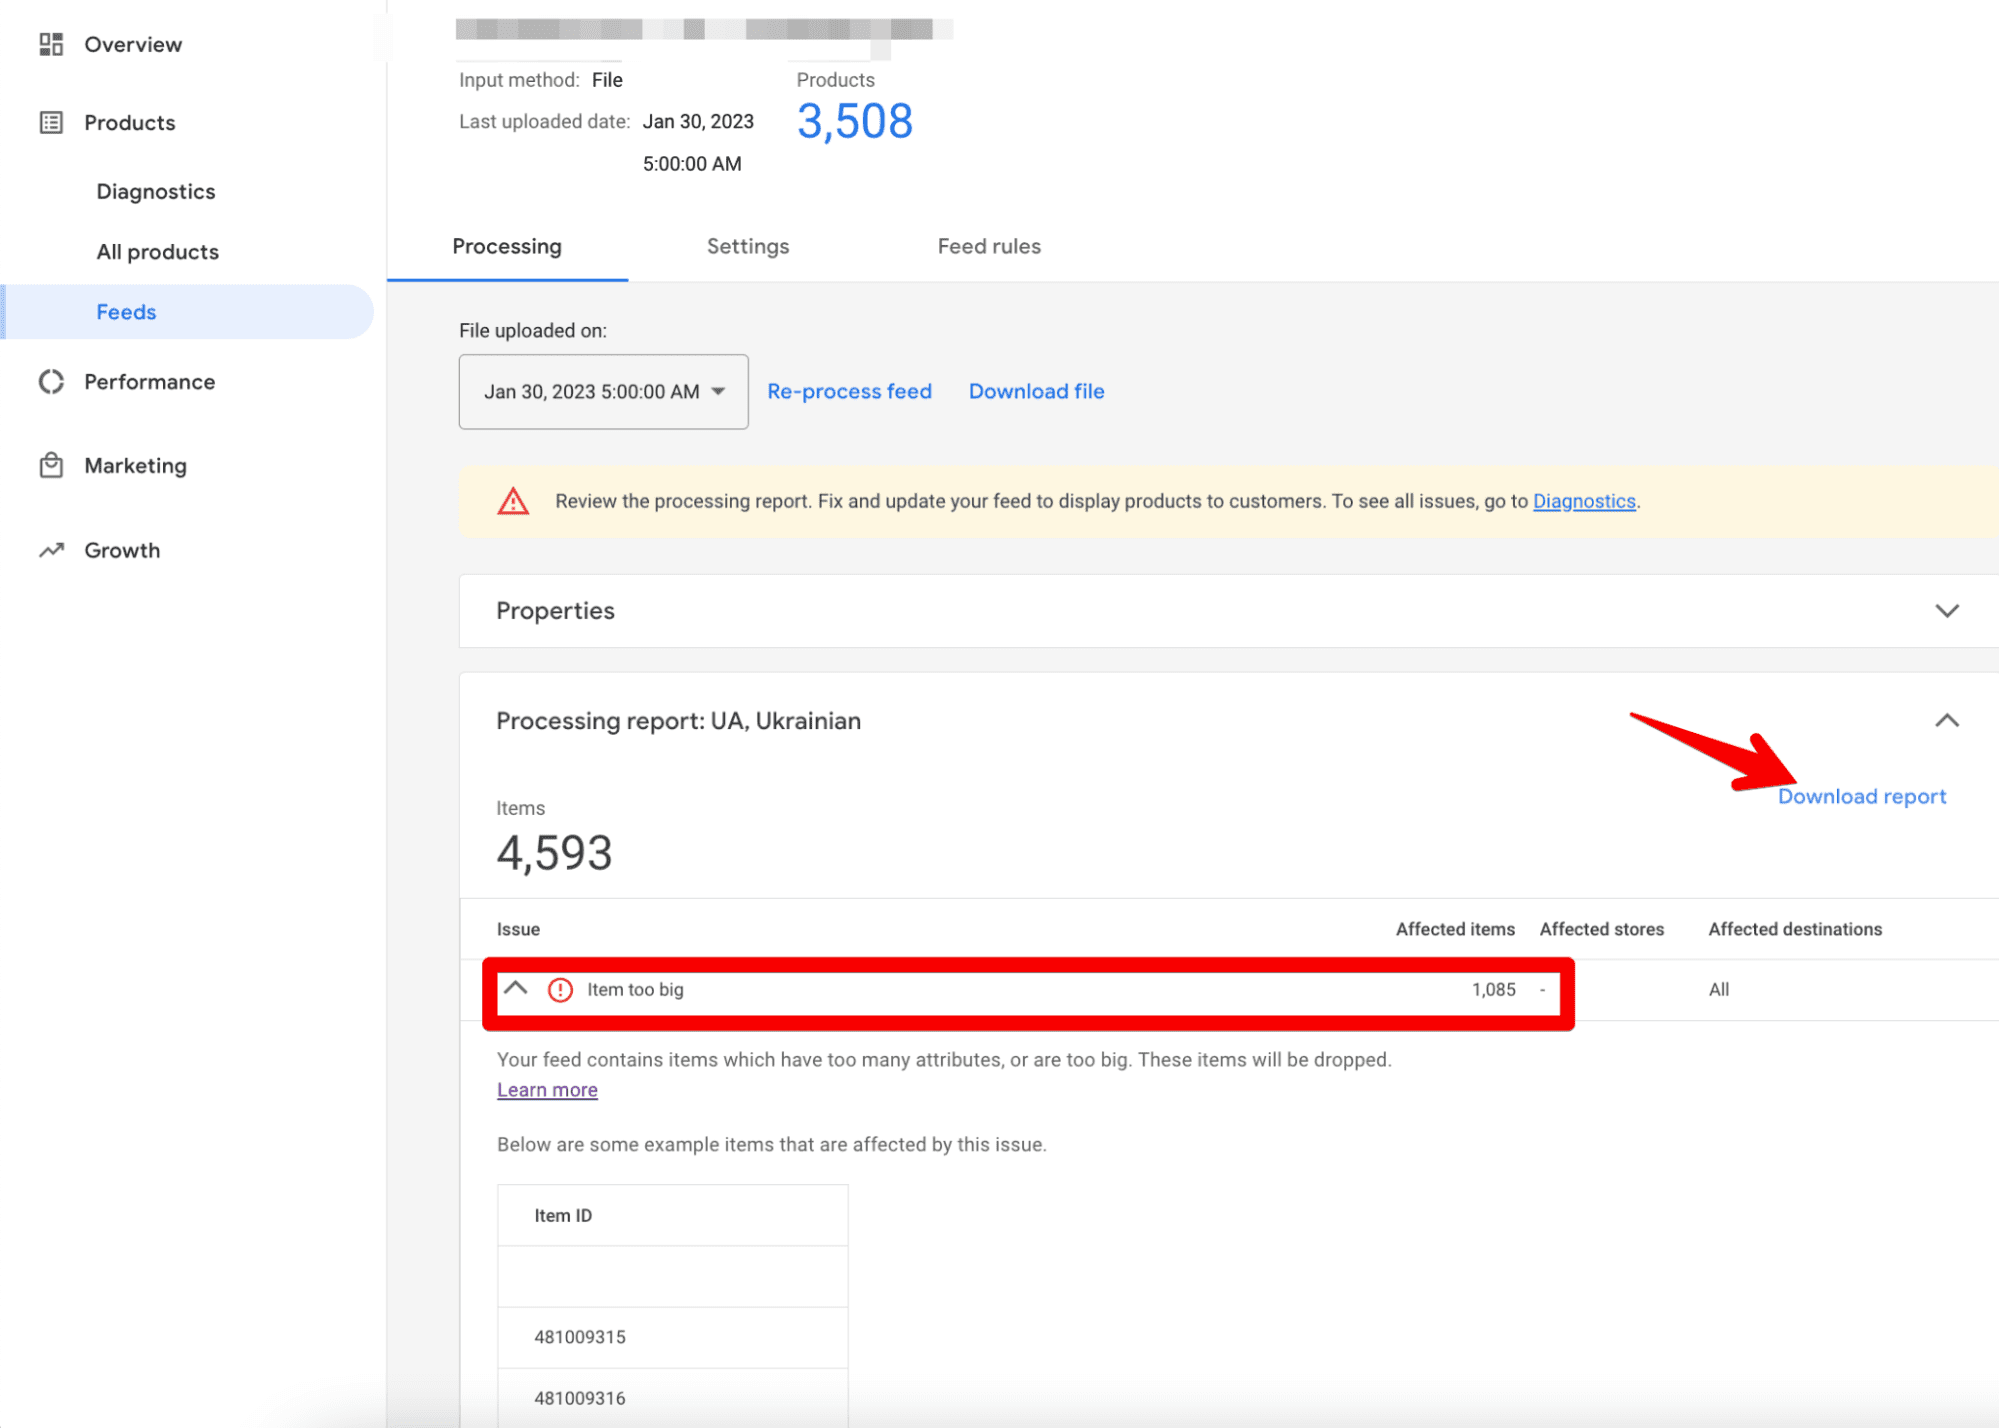
Task: Download the processing report
Action: click(x=1861, y=797)
